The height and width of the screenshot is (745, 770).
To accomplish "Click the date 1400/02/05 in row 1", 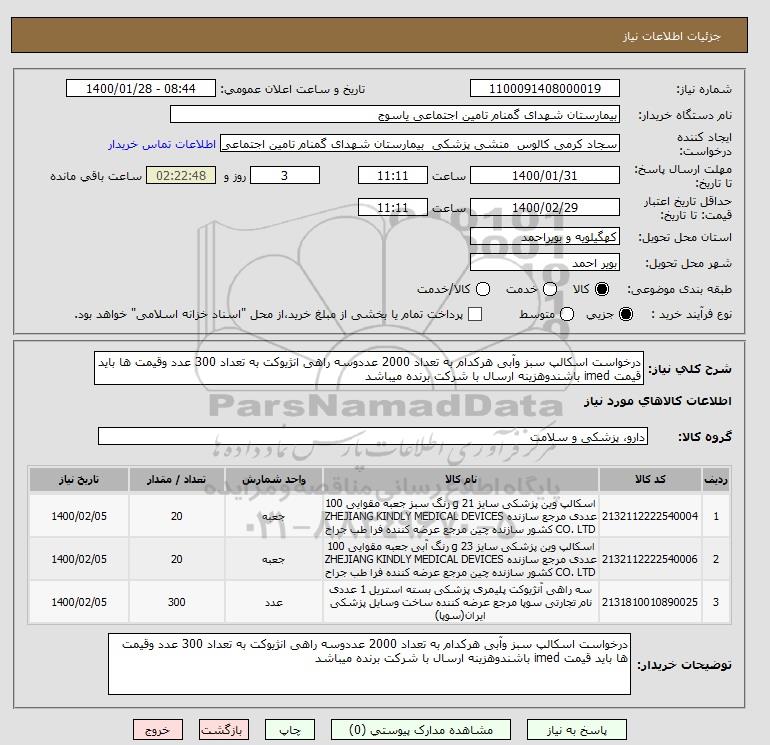I will 79,516.
